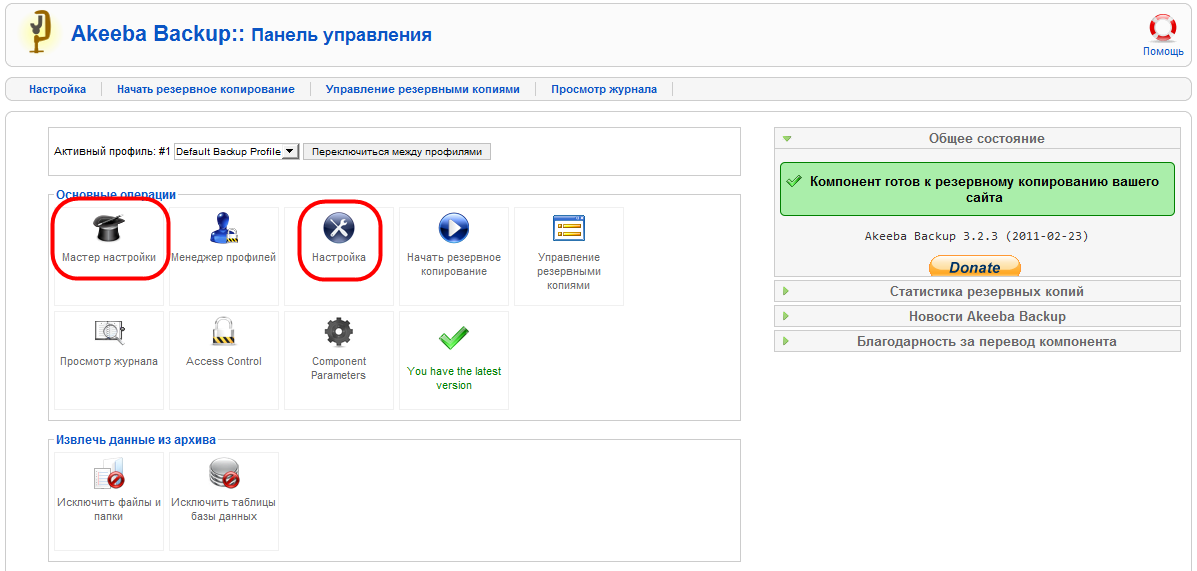This screenshot has width=1197, height=571.
Task: Open Управление резервными копиями list icon
Action: point(569,227)
